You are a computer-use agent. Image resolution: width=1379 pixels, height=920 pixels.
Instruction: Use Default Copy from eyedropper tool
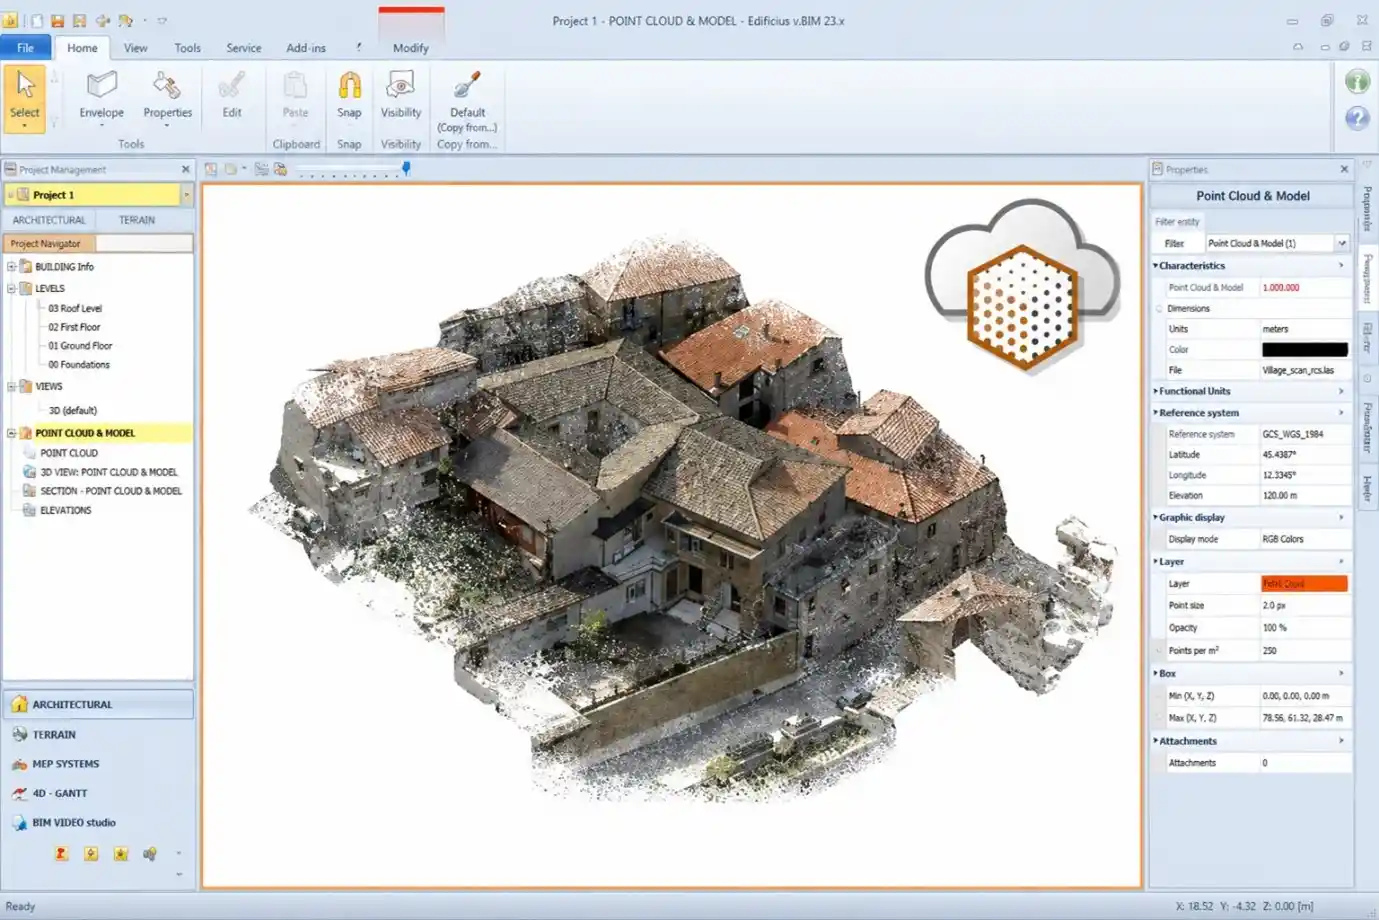[x=467, y=102]
